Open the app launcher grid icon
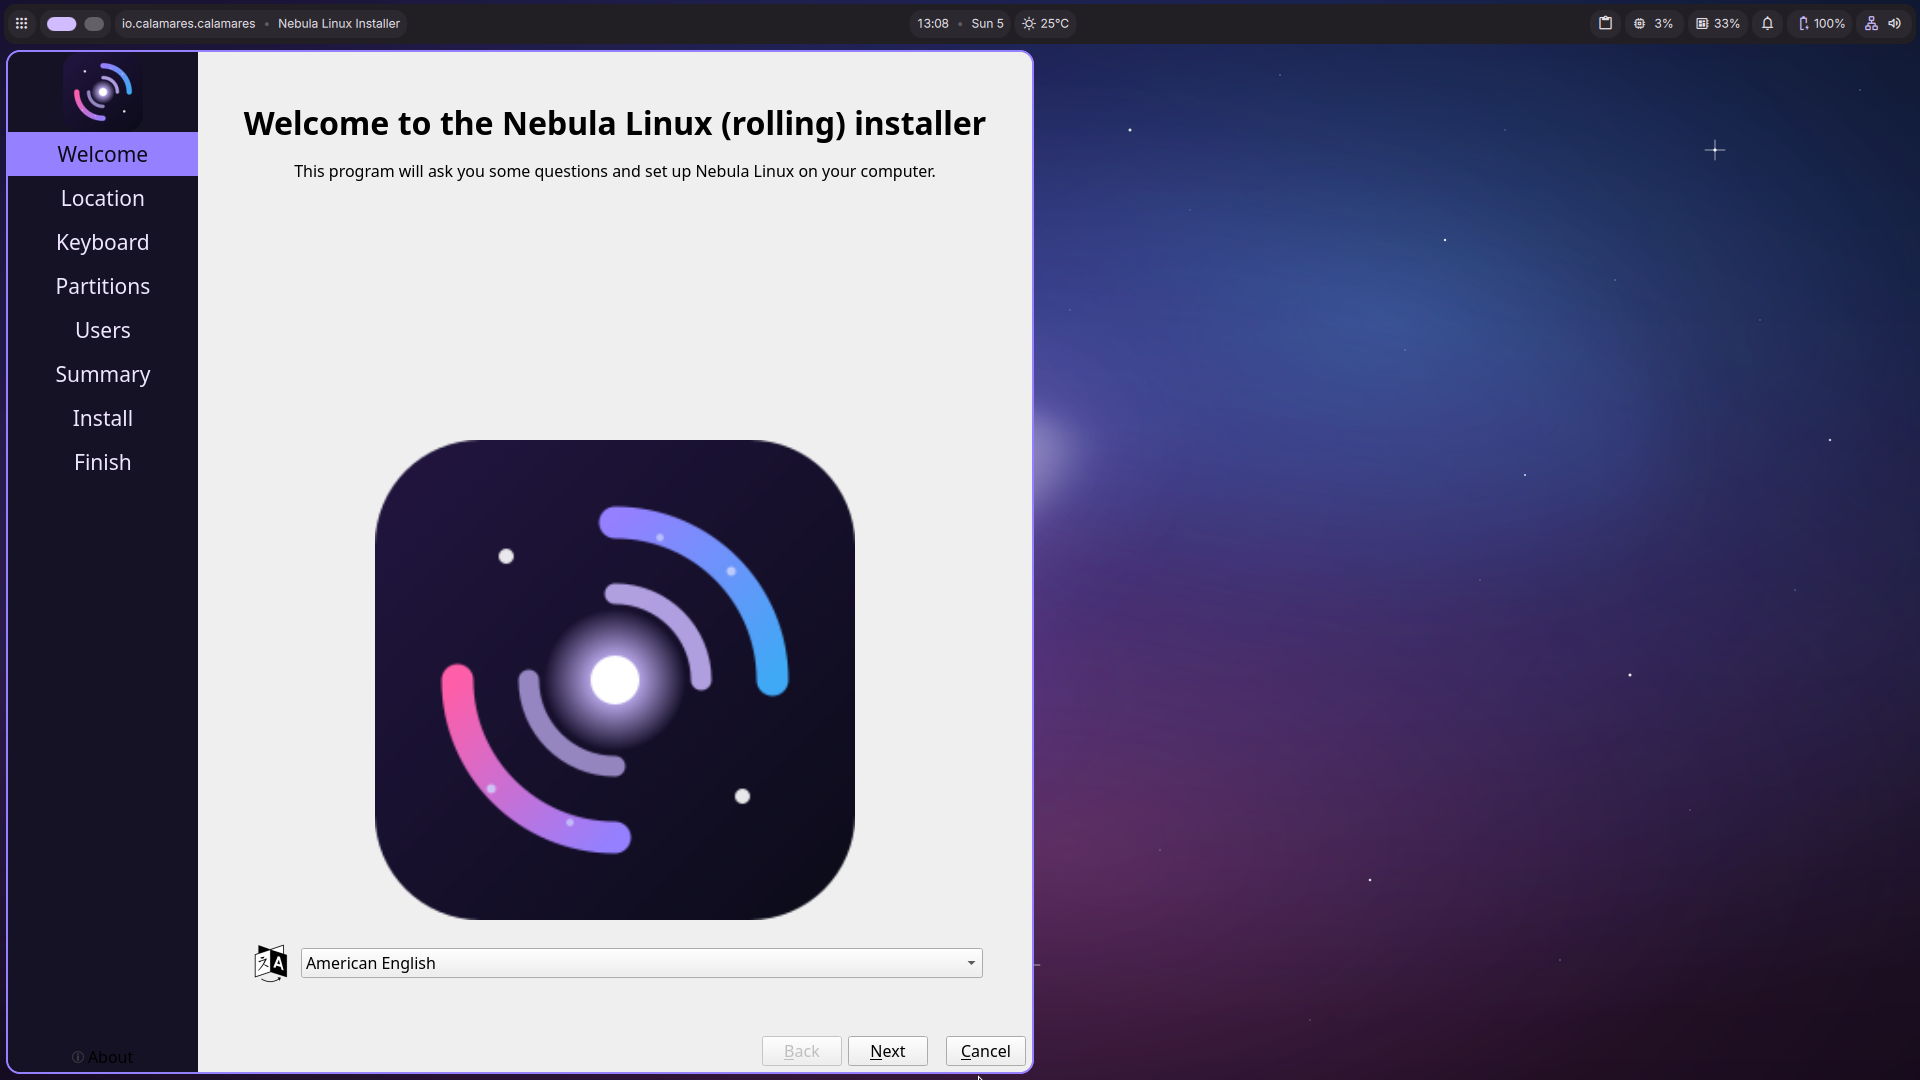This screenshot has width=1920, height=1080. click(x=21, y=23)
